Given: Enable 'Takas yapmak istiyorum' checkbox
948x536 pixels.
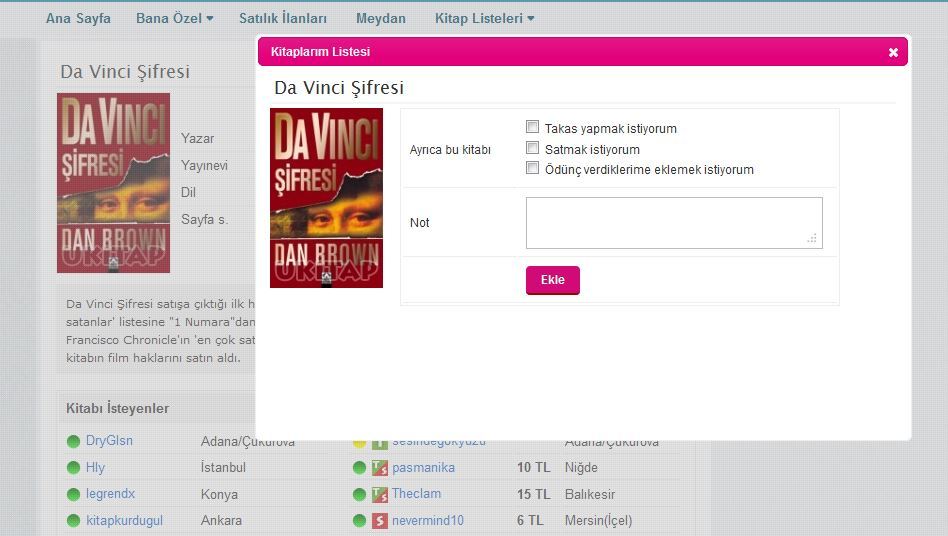Looking at the screenshot, I should point(533,128).
